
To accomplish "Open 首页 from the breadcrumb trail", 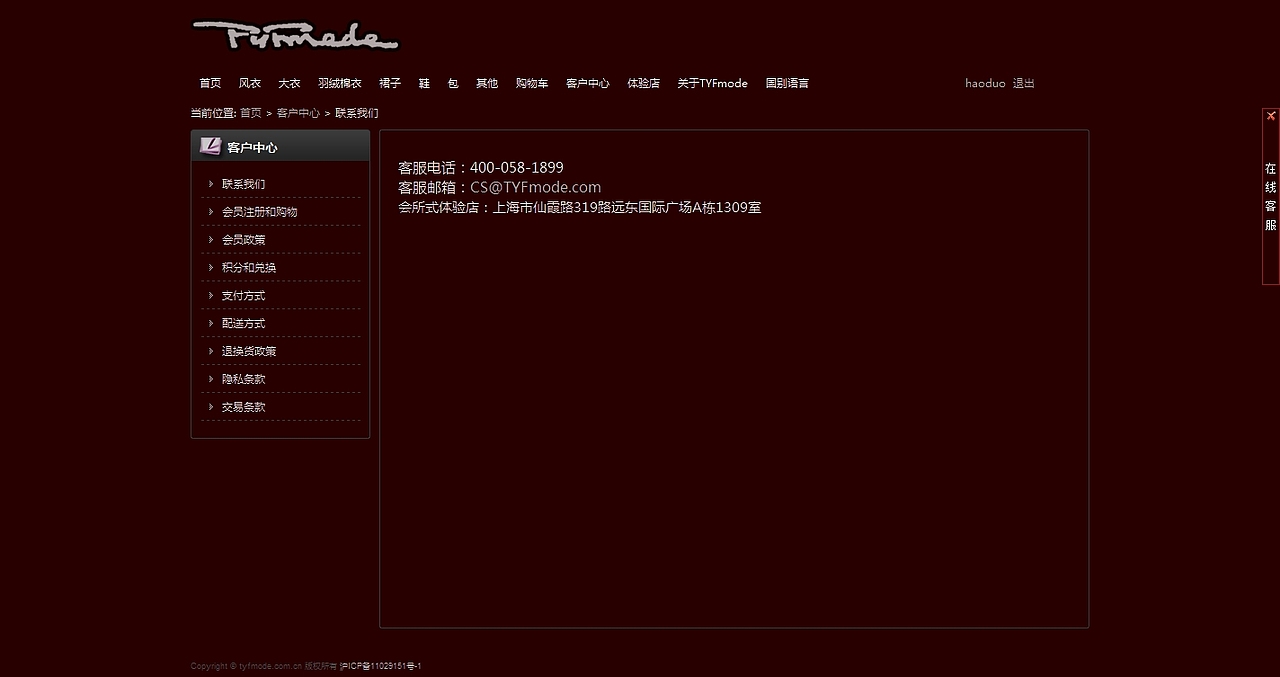I will pos(249,113).
